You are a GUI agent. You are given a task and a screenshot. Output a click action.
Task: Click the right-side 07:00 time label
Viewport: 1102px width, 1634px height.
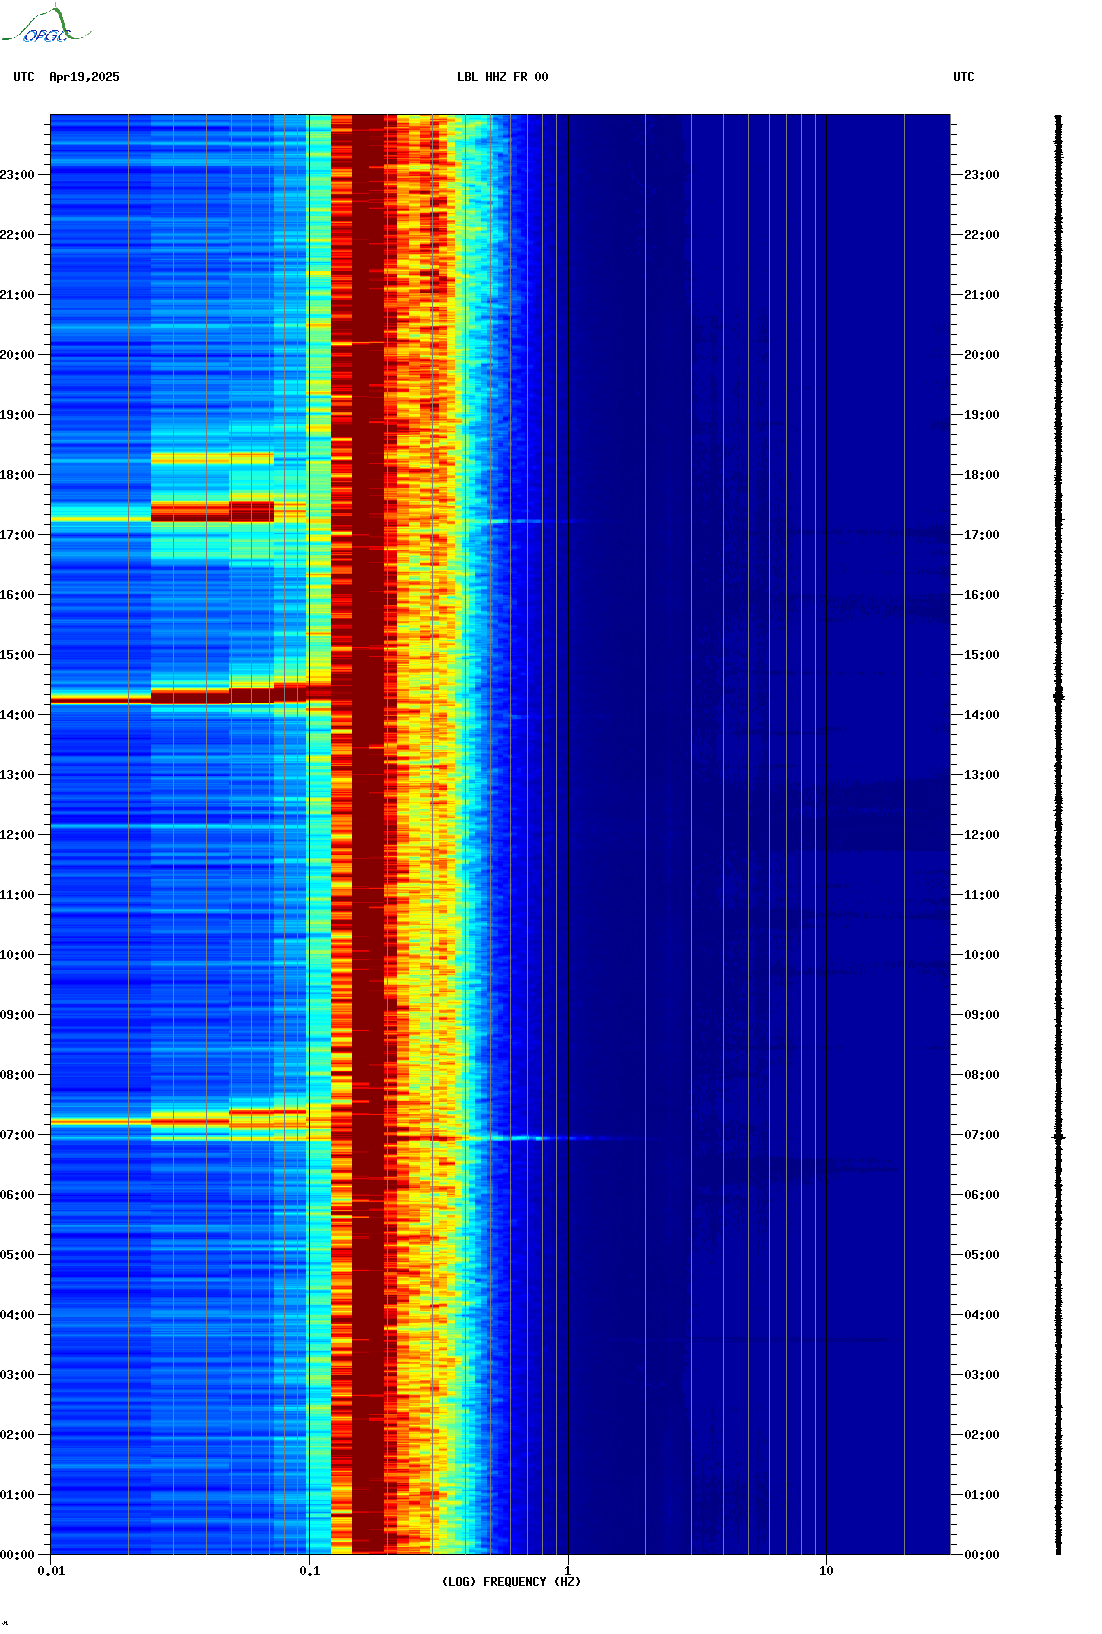(981, 1135)
